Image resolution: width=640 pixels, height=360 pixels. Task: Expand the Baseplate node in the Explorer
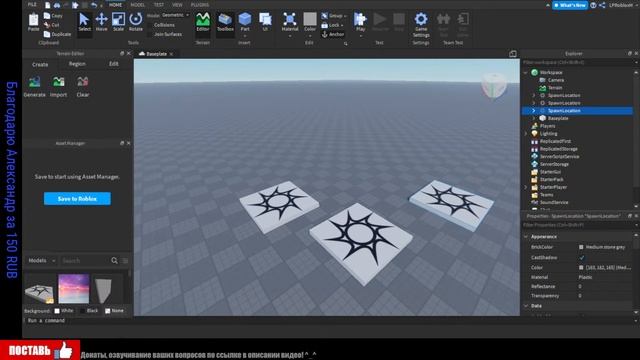pos(534,118)
